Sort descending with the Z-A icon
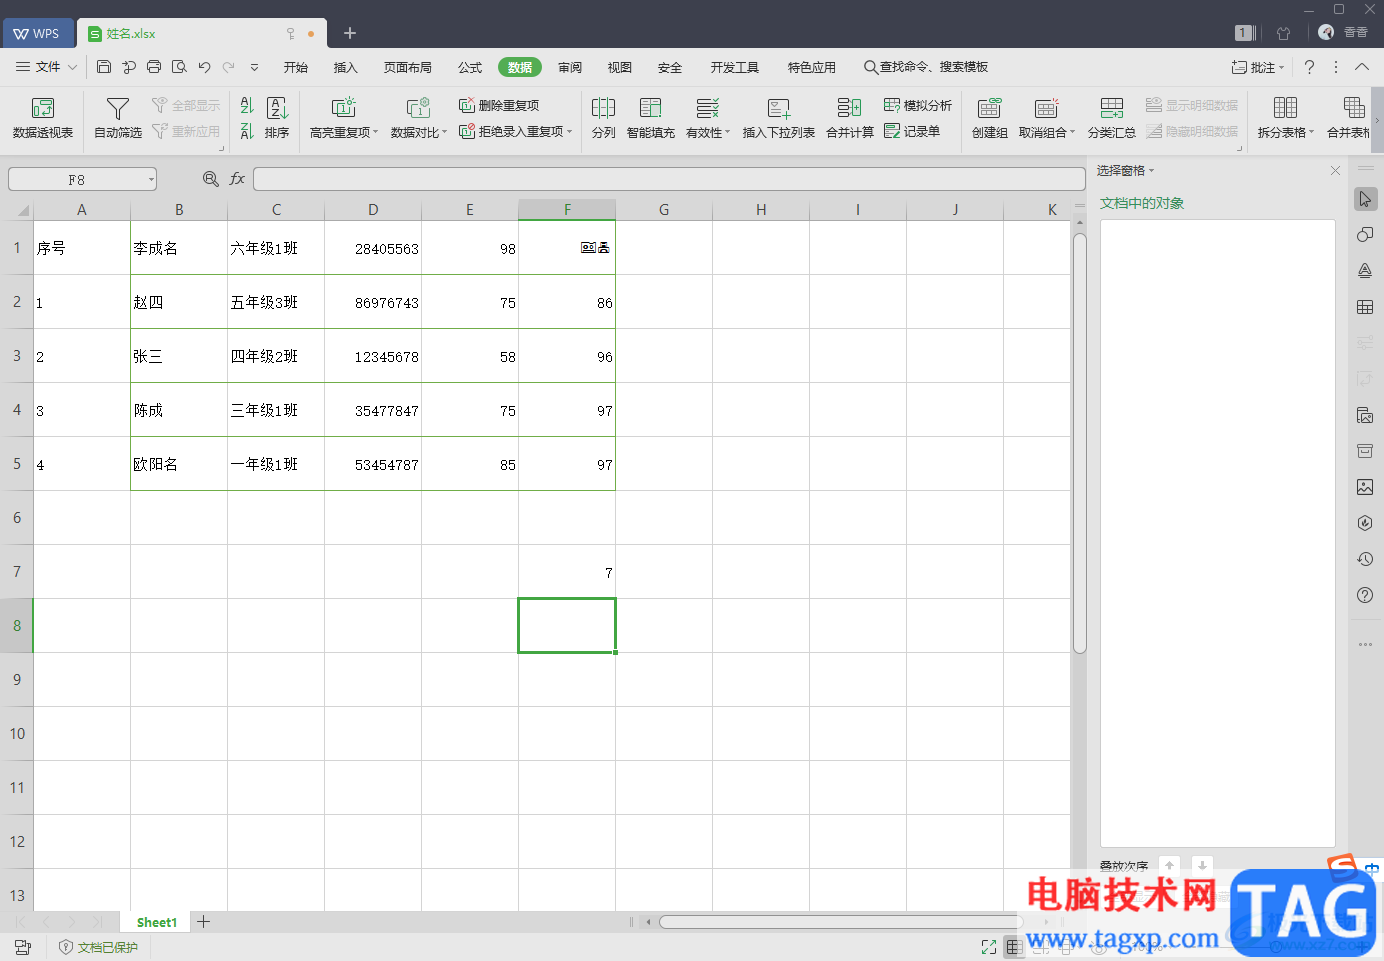1384x961 pixels. point(247,131)
